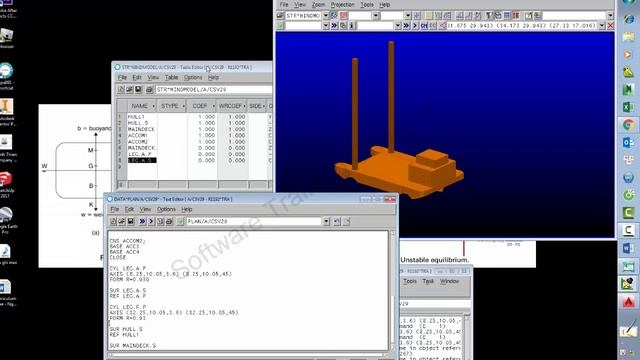The image size is (640, 360).
Task: Open COEF column header dropdown arrow
Action: click(213, 106)
